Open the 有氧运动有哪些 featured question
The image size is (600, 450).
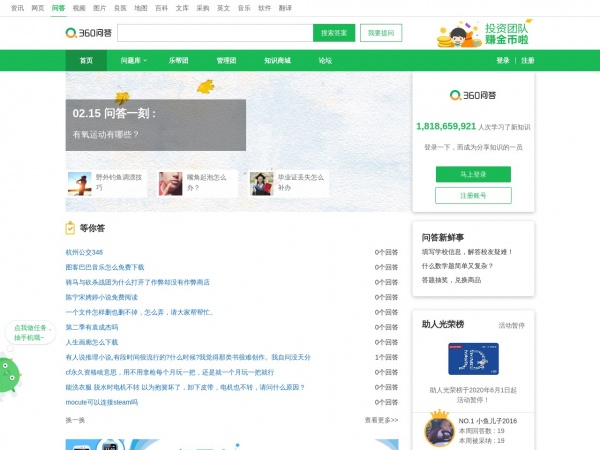point(106,134)
